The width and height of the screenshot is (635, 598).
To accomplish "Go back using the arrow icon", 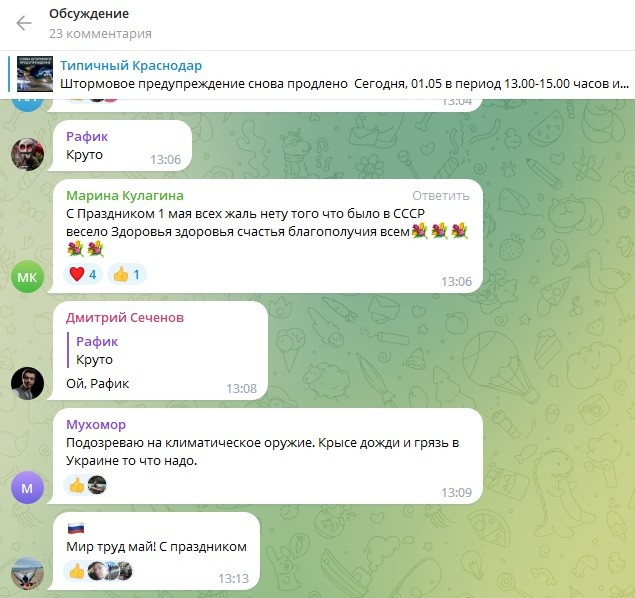I will pyautogui.click(x=24, y=23).
